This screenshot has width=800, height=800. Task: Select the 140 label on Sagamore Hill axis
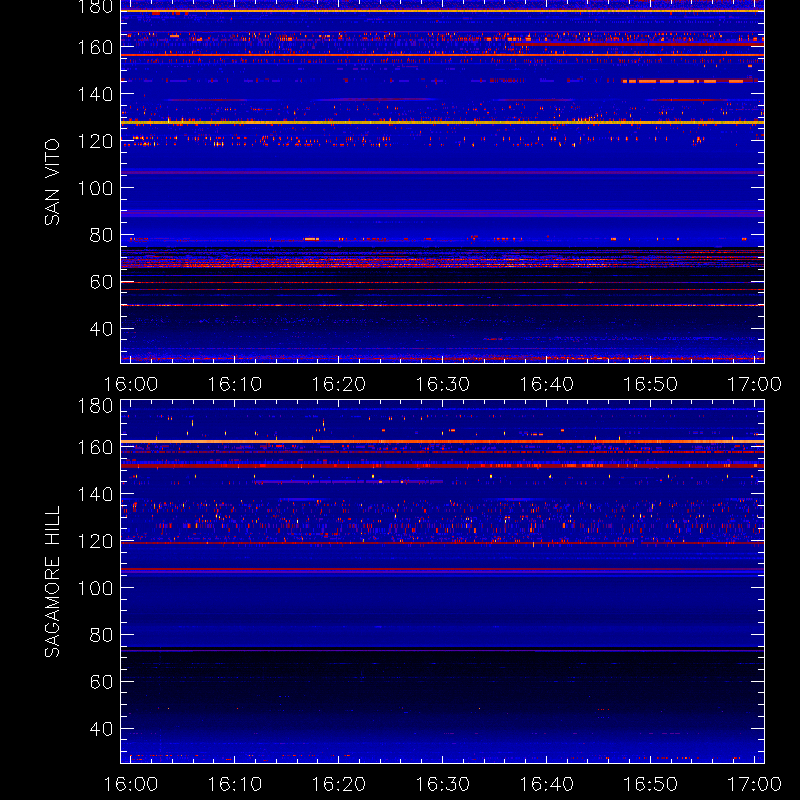(95, 494)
